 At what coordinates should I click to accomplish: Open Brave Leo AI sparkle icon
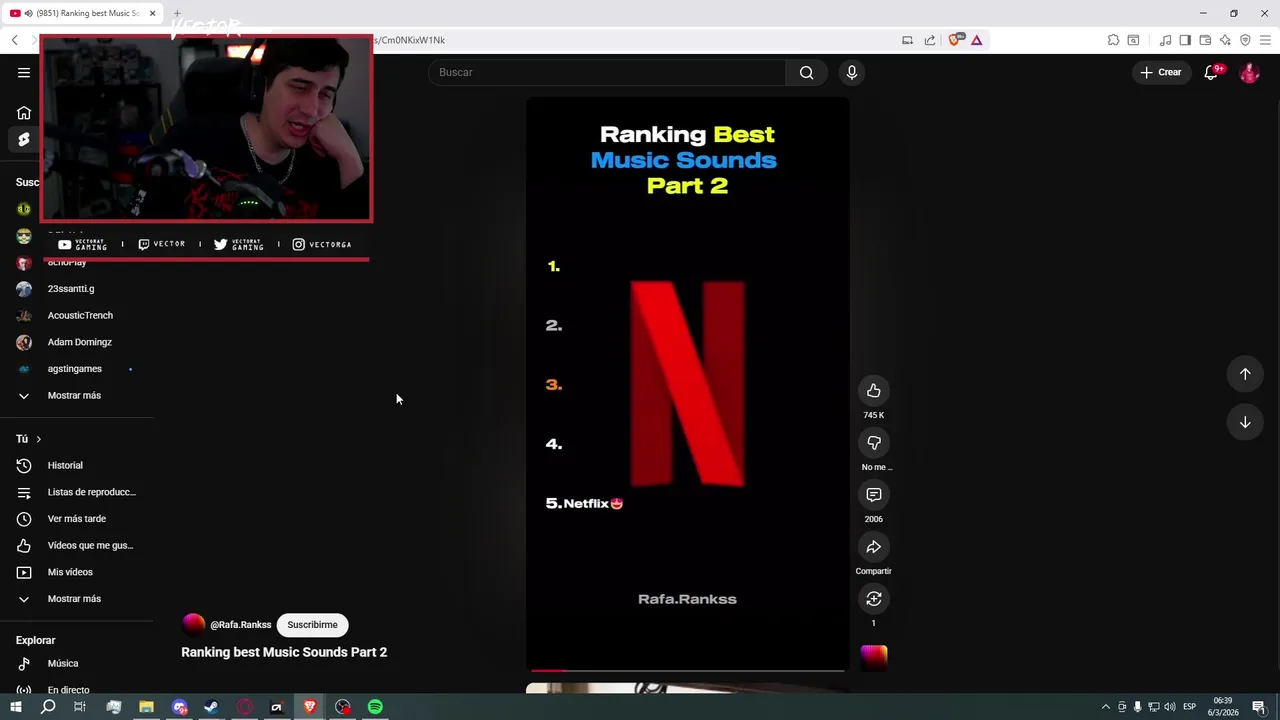coord(1225,40)
